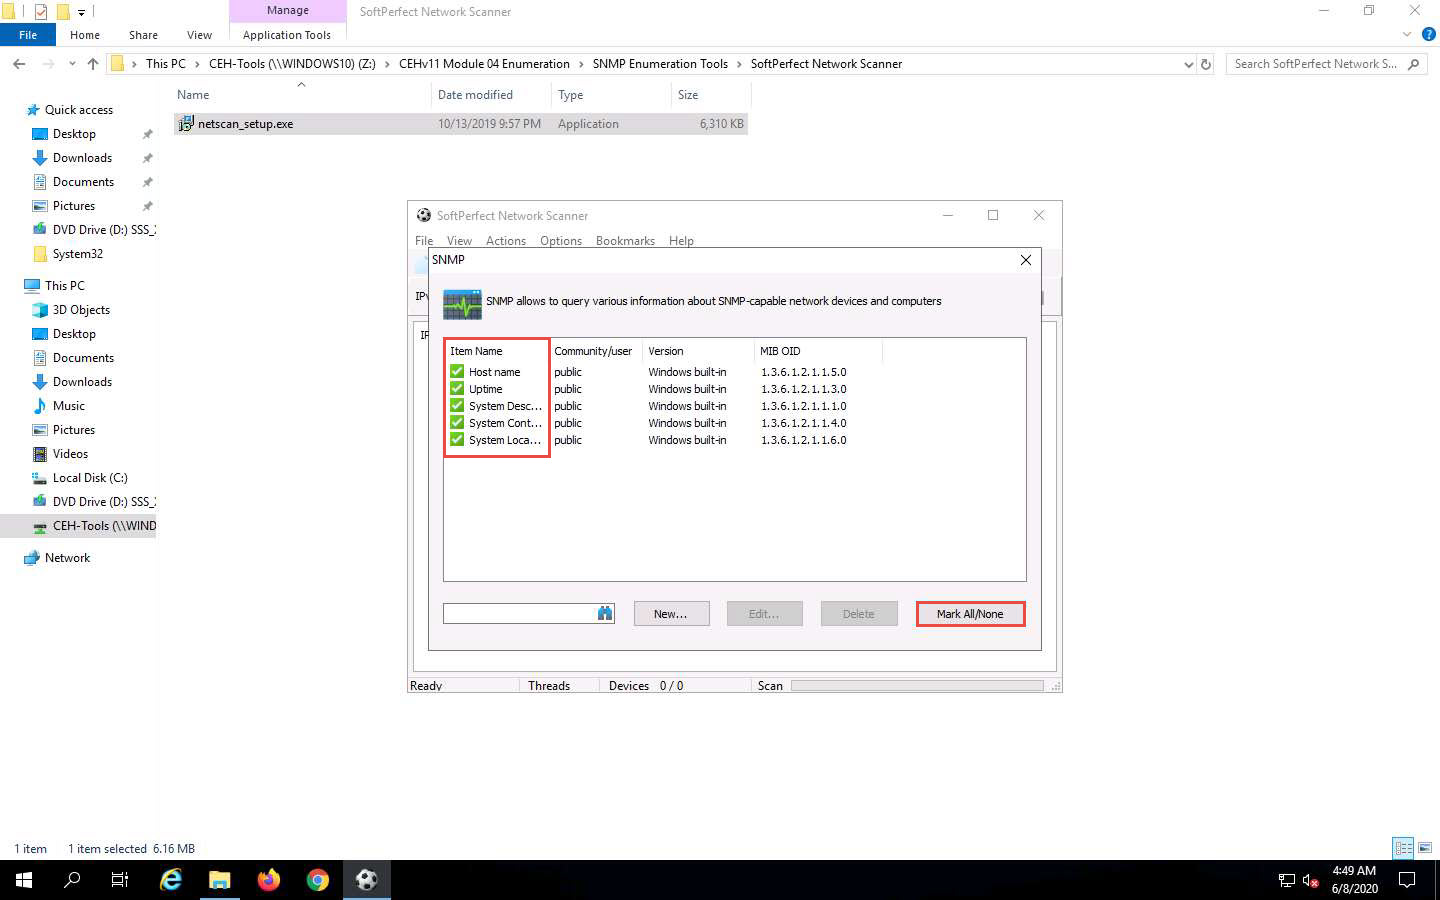Image resolution: width=1440 pixels, height=900 pixels.
Task: Click the Search SoftPerfect Network Scanner box
Action: click(x=1326, y=64)
